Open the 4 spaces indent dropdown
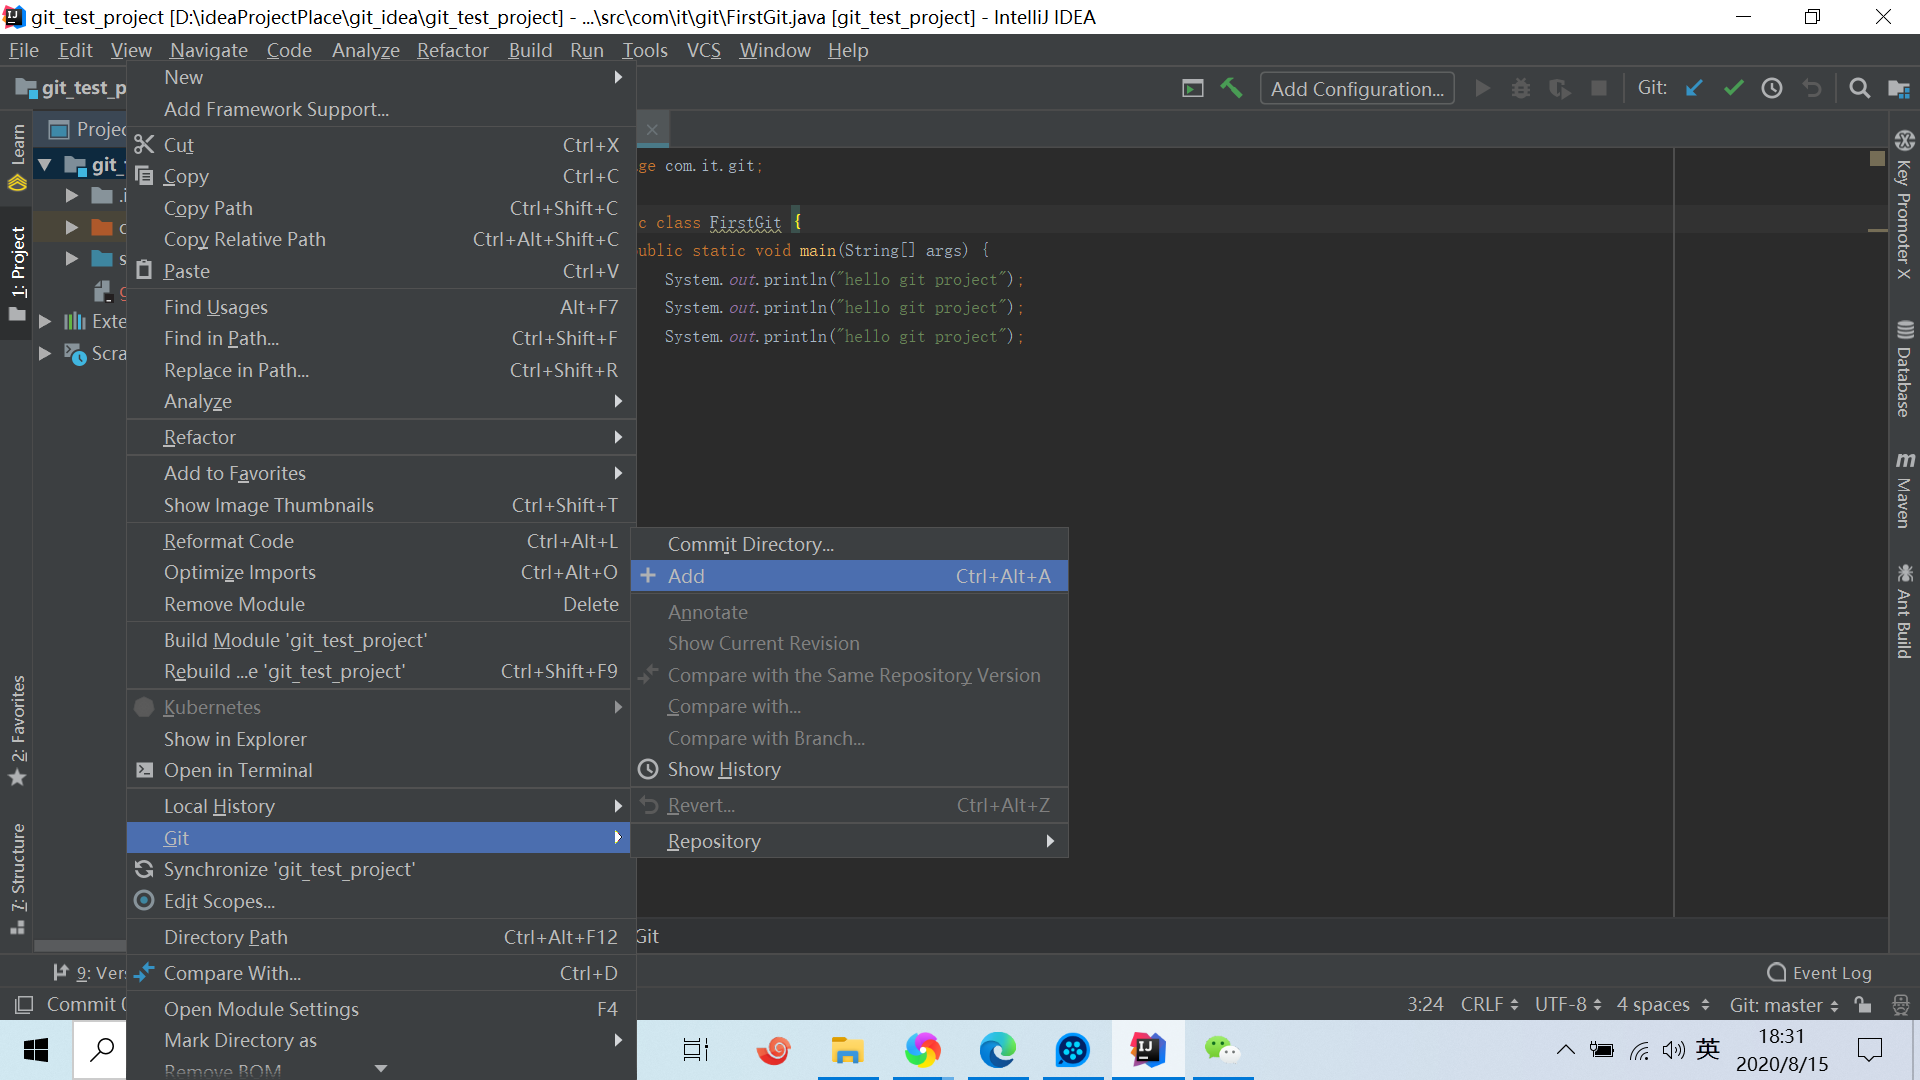Viewport: 1920px width, 1080px height. (x=1663, y=1005)
